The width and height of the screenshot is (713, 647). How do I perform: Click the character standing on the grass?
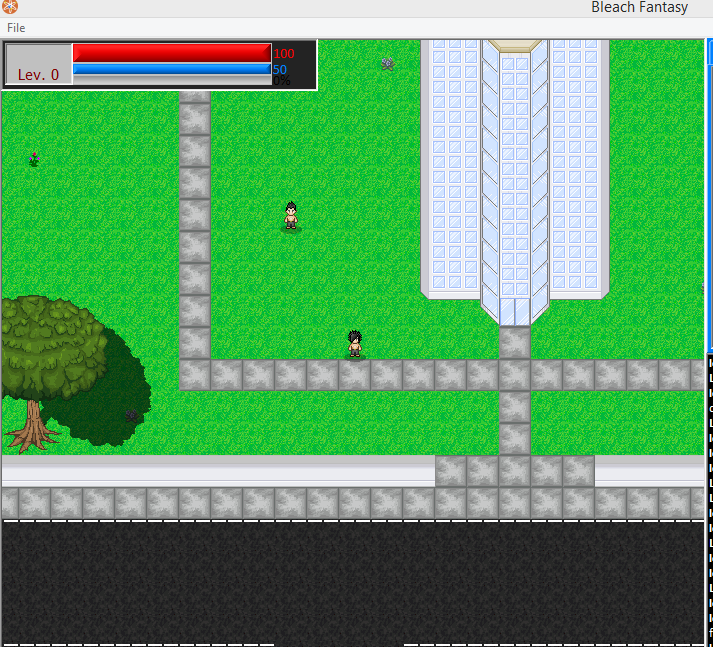[291, 216]
